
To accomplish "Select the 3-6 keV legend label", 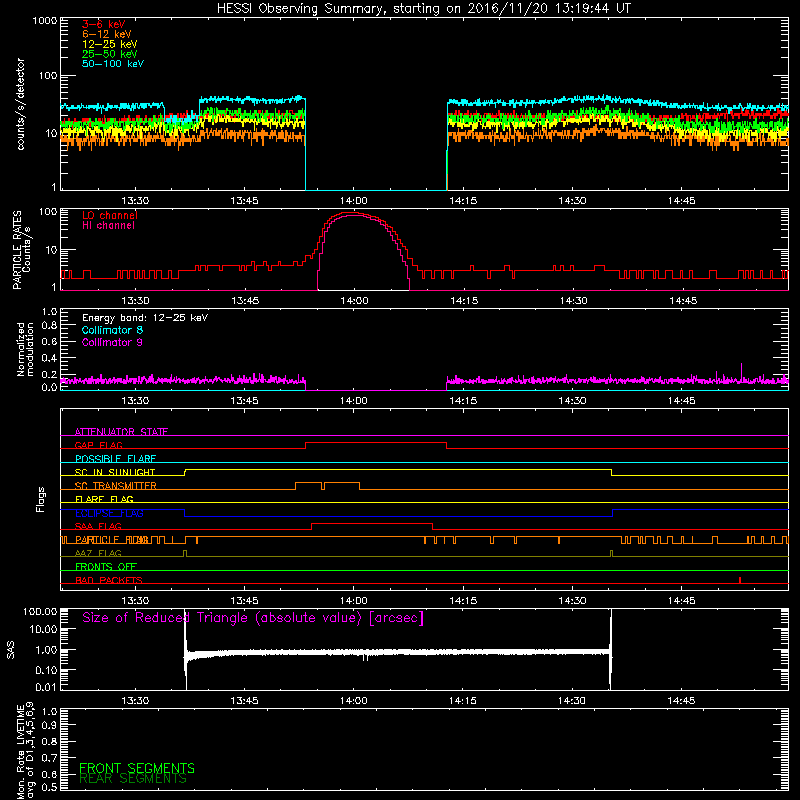I will click(x=104, y=24).
